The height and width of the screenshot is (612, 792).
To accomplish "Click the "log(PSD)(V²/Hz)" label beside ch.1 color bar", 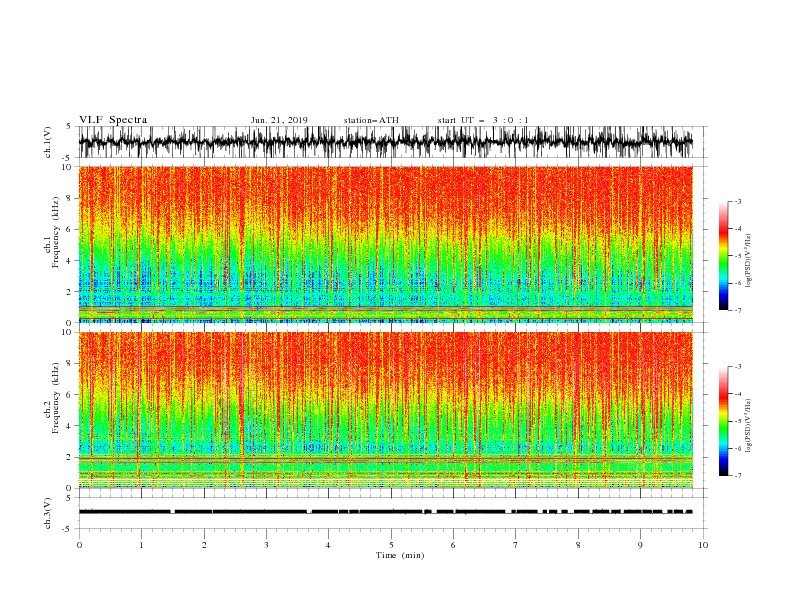I will 748,261.
